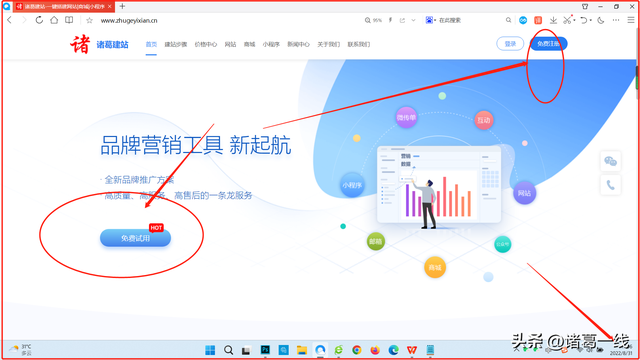
Task: Open Windows taskbar search
Action: click(x=229, y=350)
